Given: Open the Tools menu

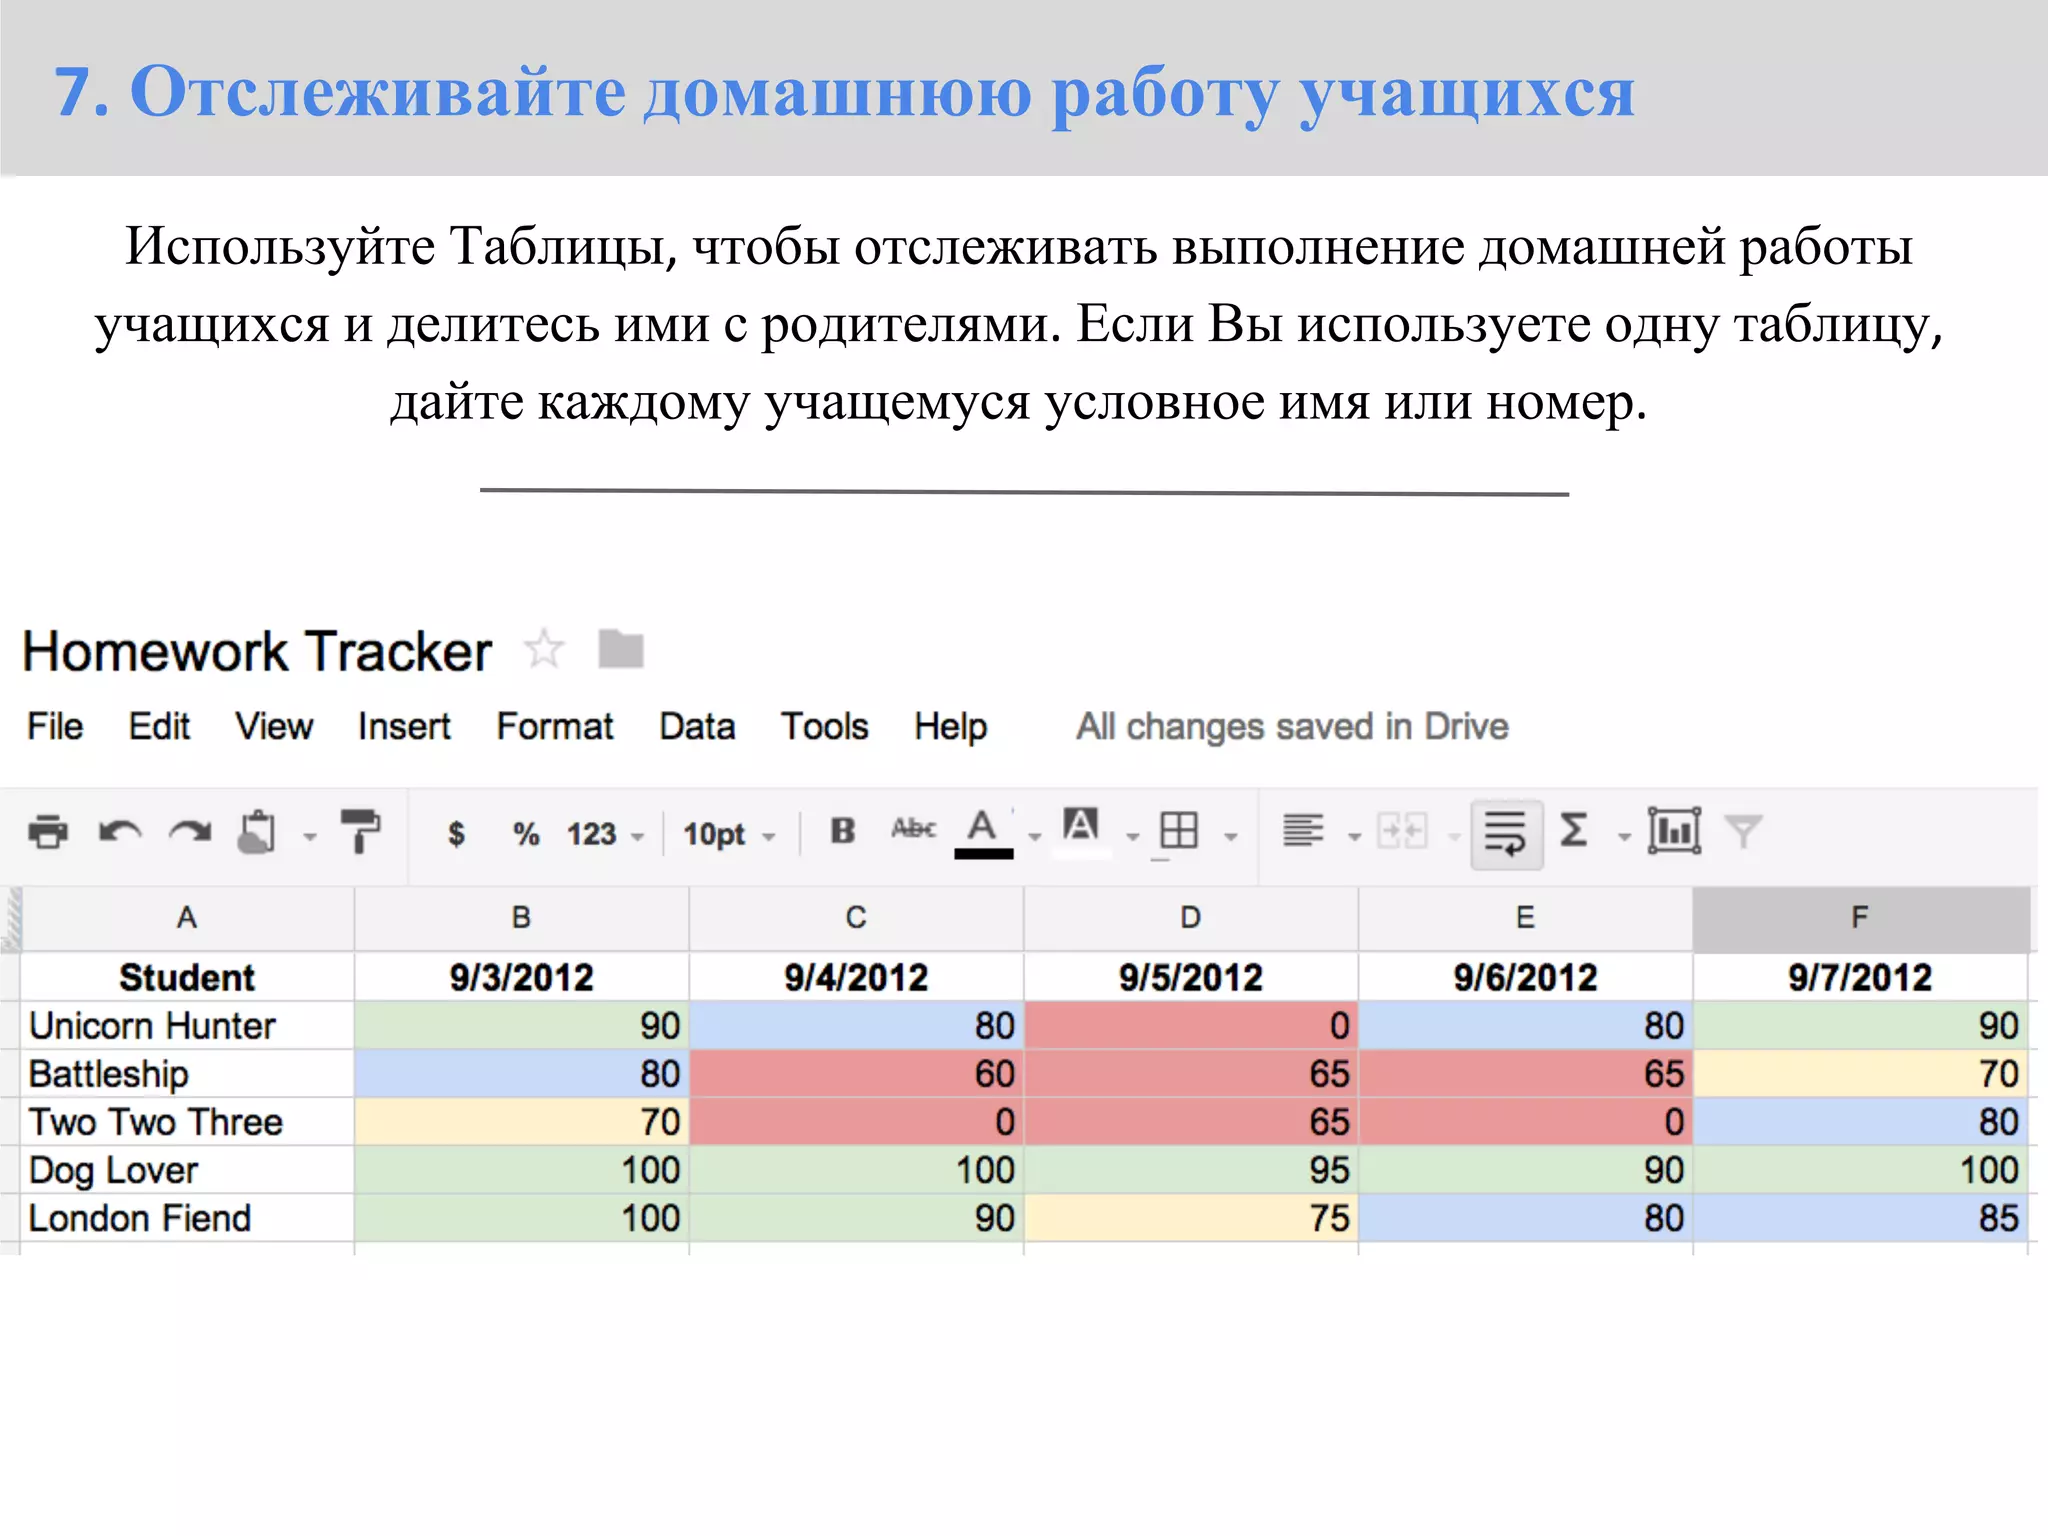Looking at the screenshot, I should click(x=824, y=726).
